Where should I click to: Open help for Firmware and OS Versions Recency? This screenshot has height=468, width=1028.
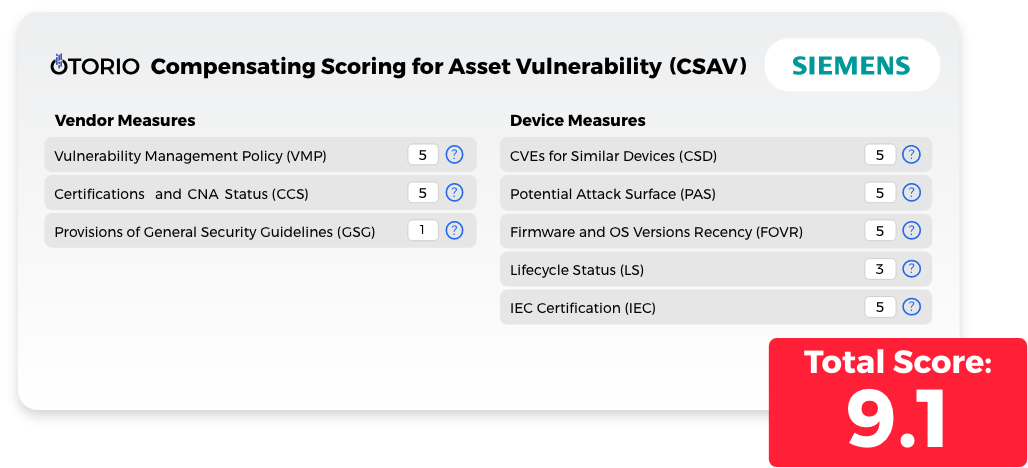[911, 231]
